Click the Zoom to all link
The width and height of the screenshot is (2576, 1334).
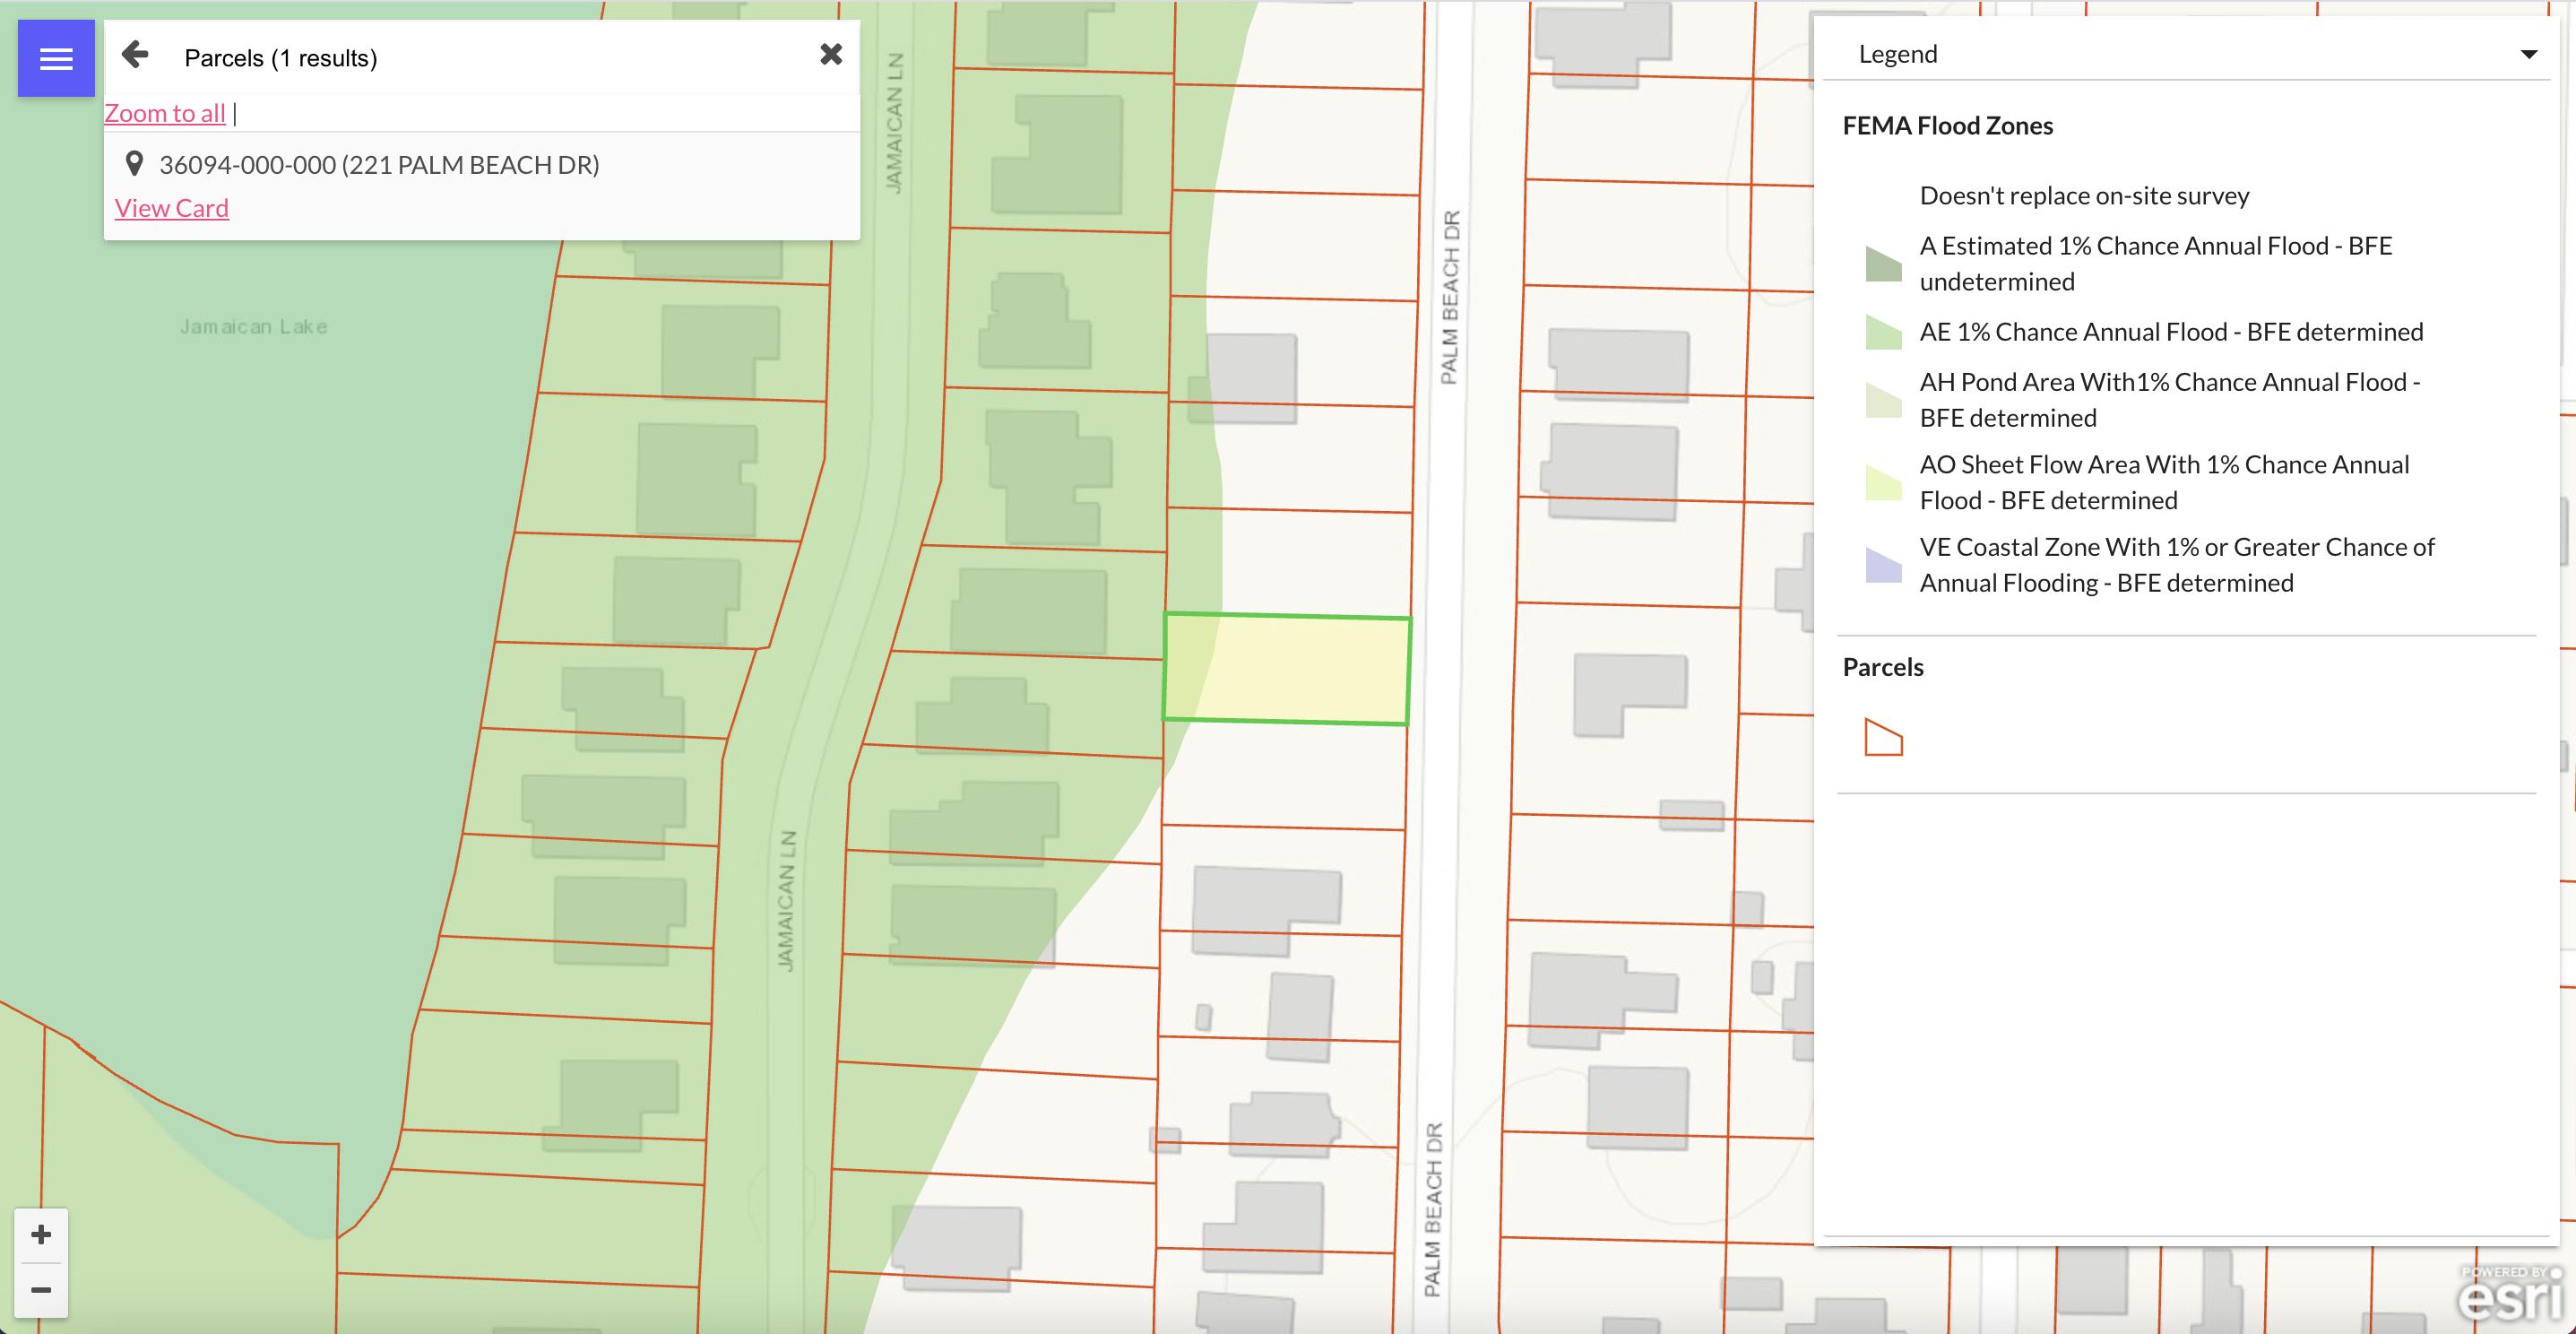pos(165,113)
